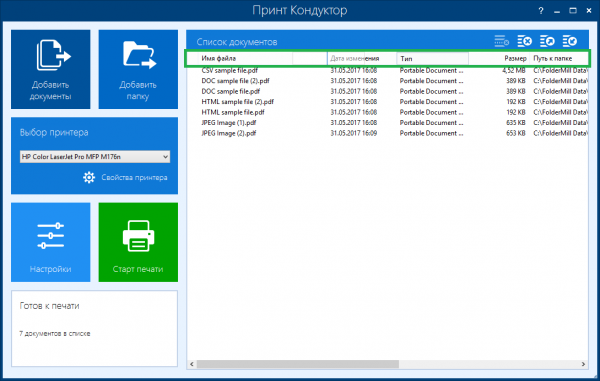
Task: Open Свойства принтера link
Action: pyautogui.click(x=134, y=177)
